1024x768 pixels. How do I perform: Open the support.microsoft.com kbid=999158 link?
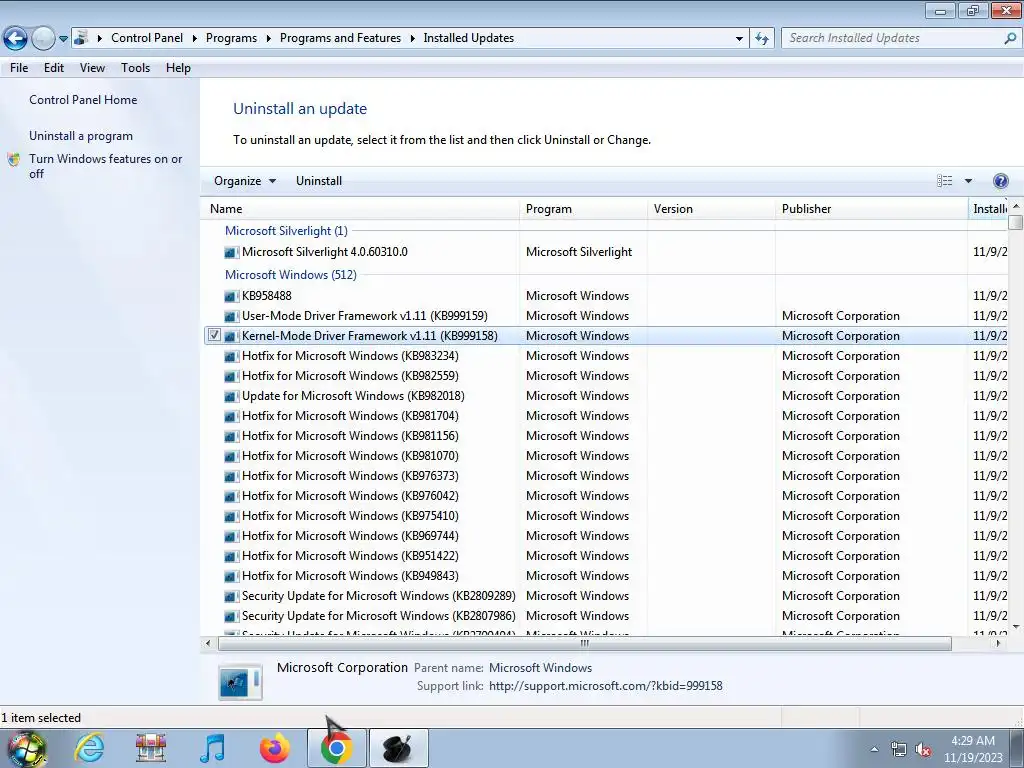click(605, 686)
